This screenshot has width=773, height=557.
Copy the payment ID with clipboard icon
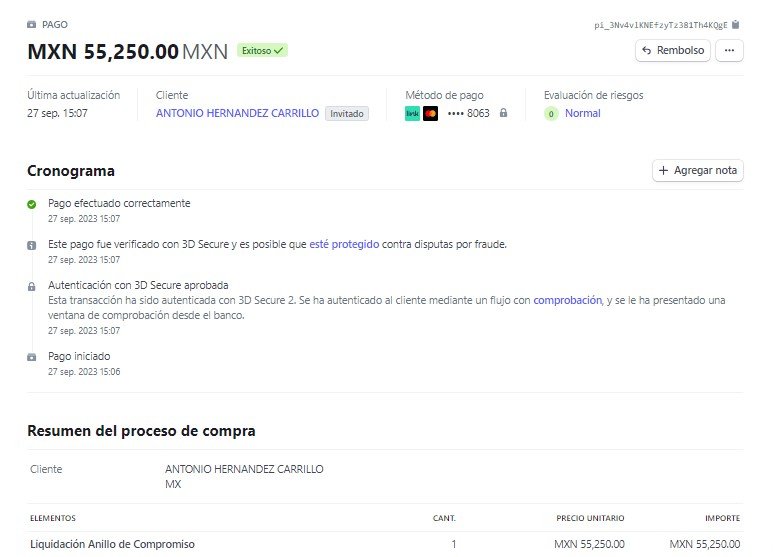736,25
